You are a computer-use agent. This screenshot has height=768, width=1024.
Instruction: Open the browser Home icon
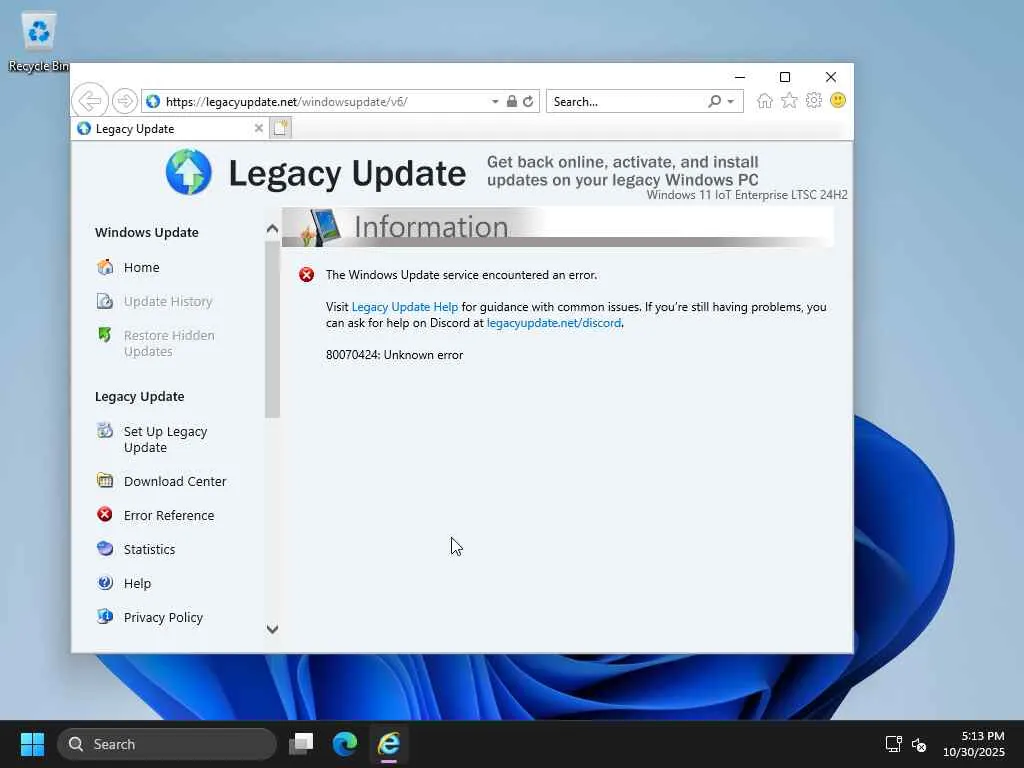tap(765, 101)
